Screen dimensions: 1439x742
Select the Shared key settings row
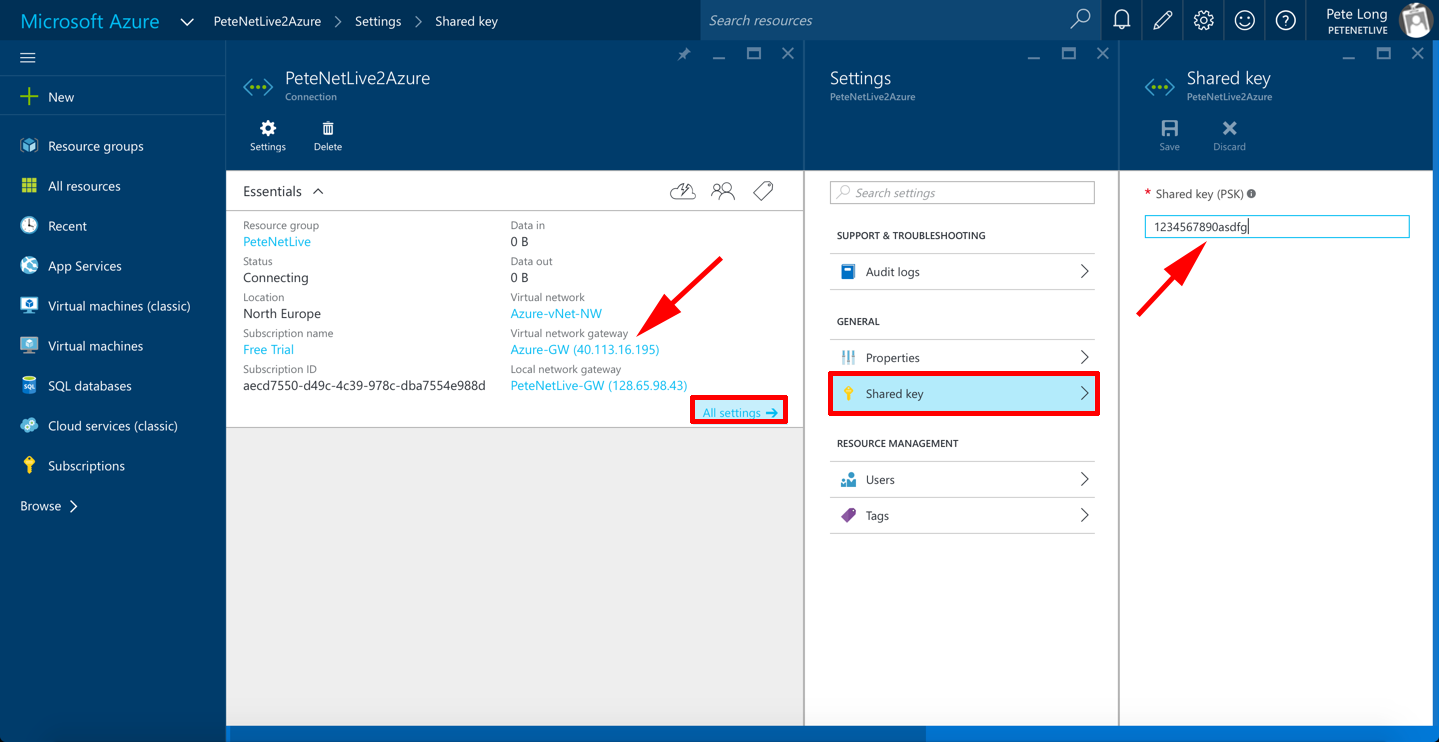(962, 394)
